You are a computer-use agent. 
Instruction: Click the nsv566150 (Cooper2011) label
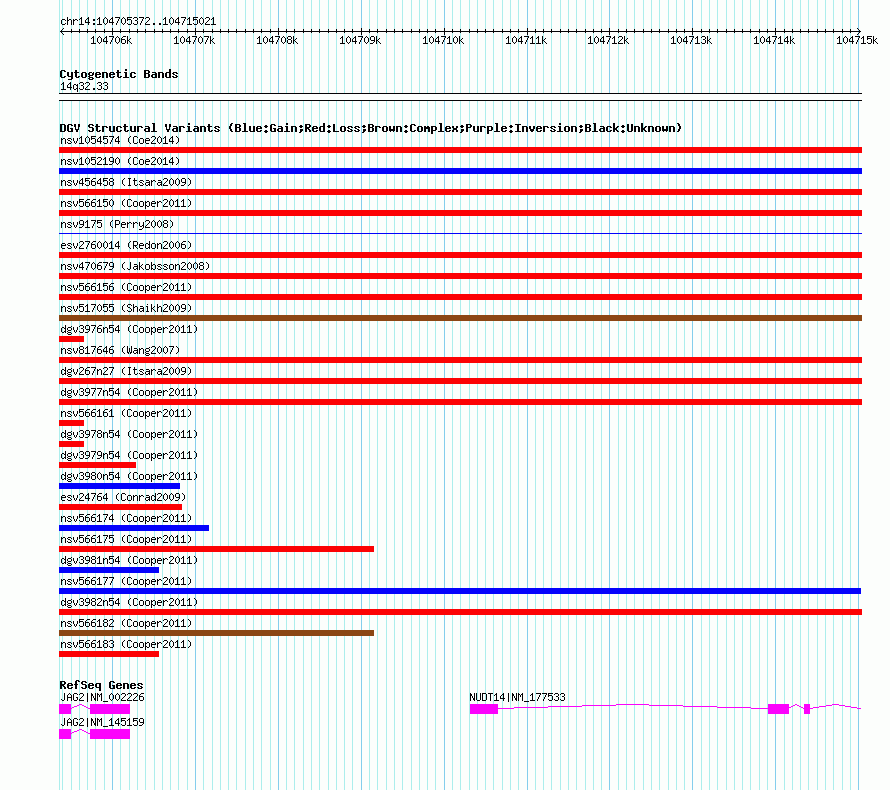(126, 203)
